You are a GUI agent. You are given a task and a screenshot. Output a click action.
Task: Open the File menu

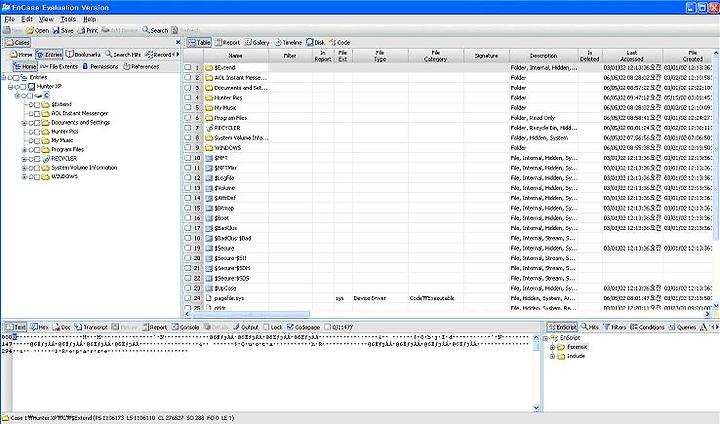pos(9,19)
